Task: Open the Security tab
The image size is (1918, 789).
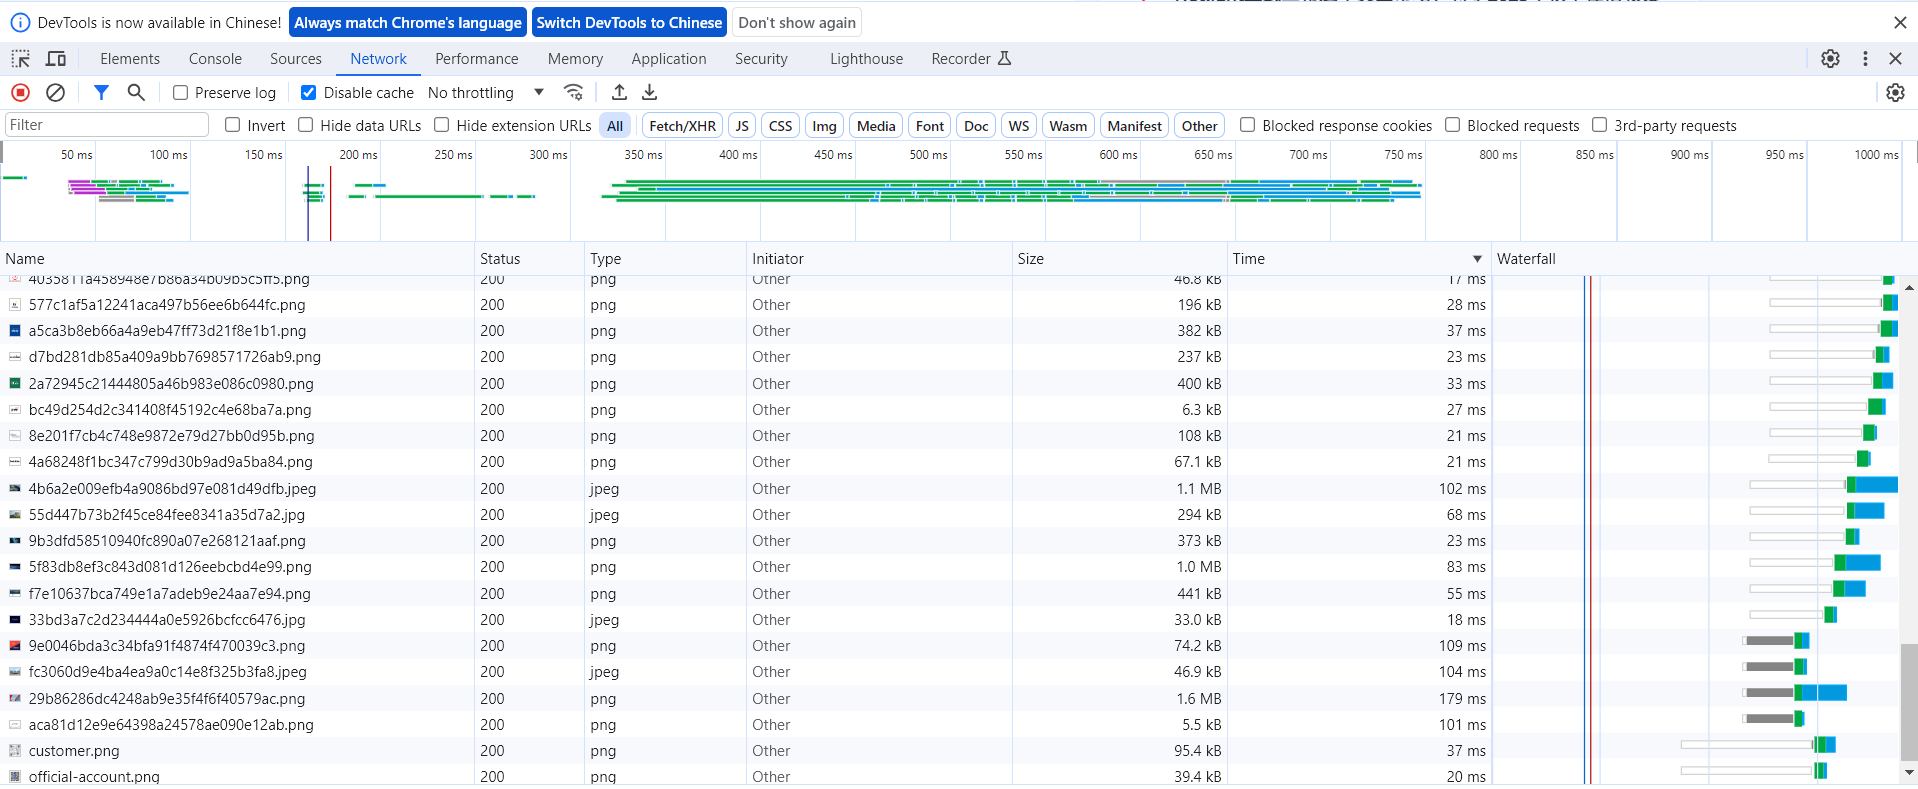Action: 761,59
